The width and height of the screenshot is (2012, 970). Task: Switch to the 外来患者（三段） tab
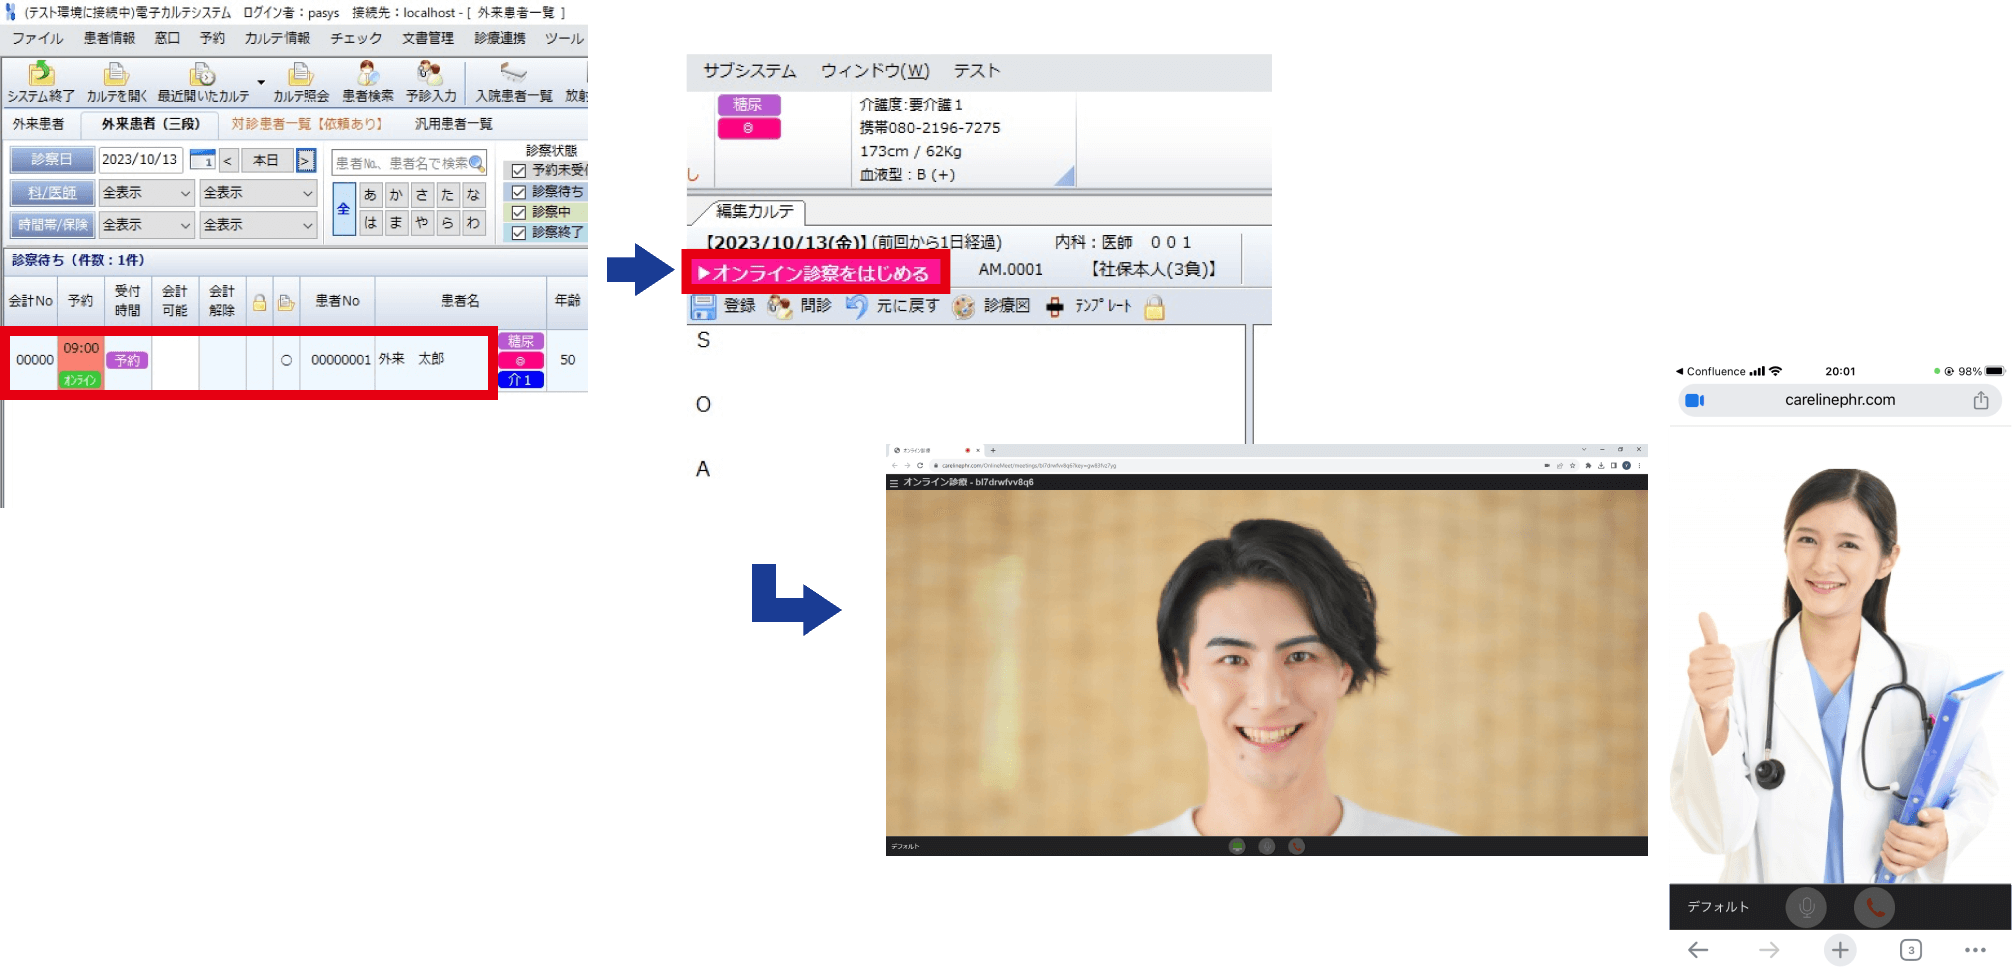coord(151,123)
